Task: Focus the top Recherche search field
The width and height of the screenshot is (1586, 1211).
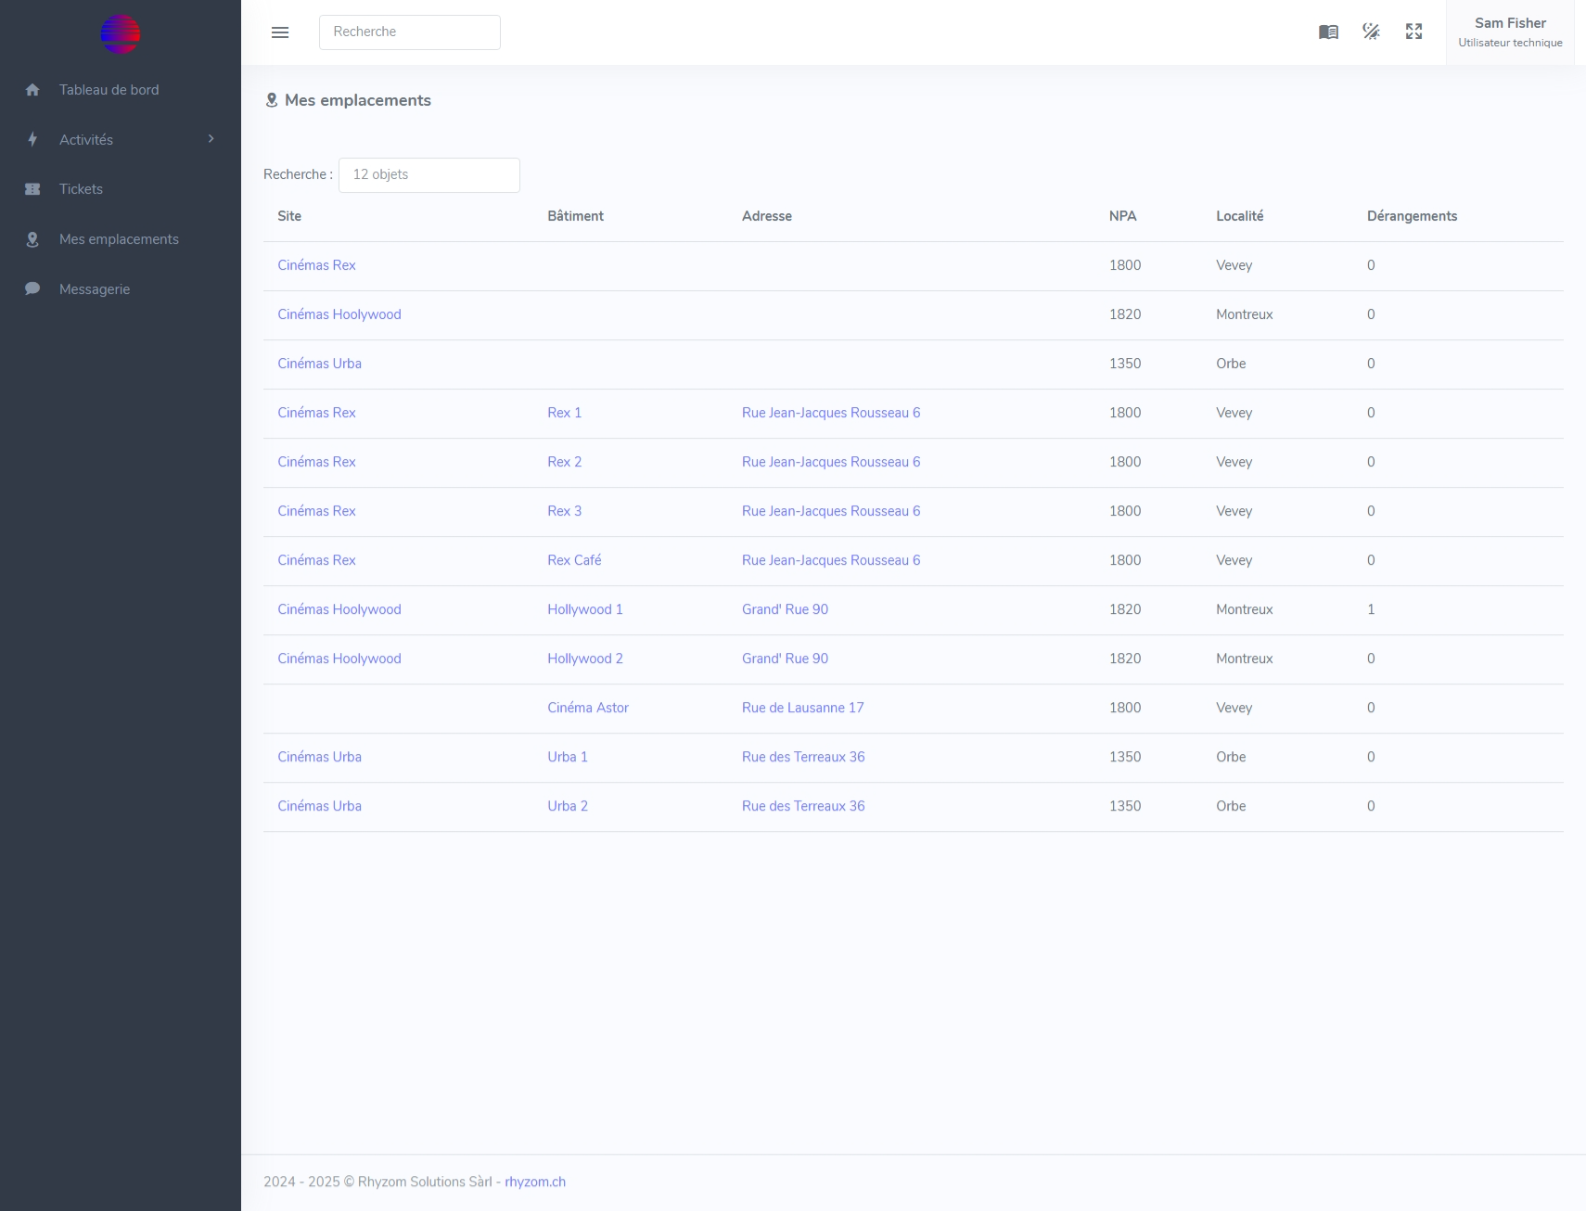Action: pyautogui.click(x=409, y=32)
